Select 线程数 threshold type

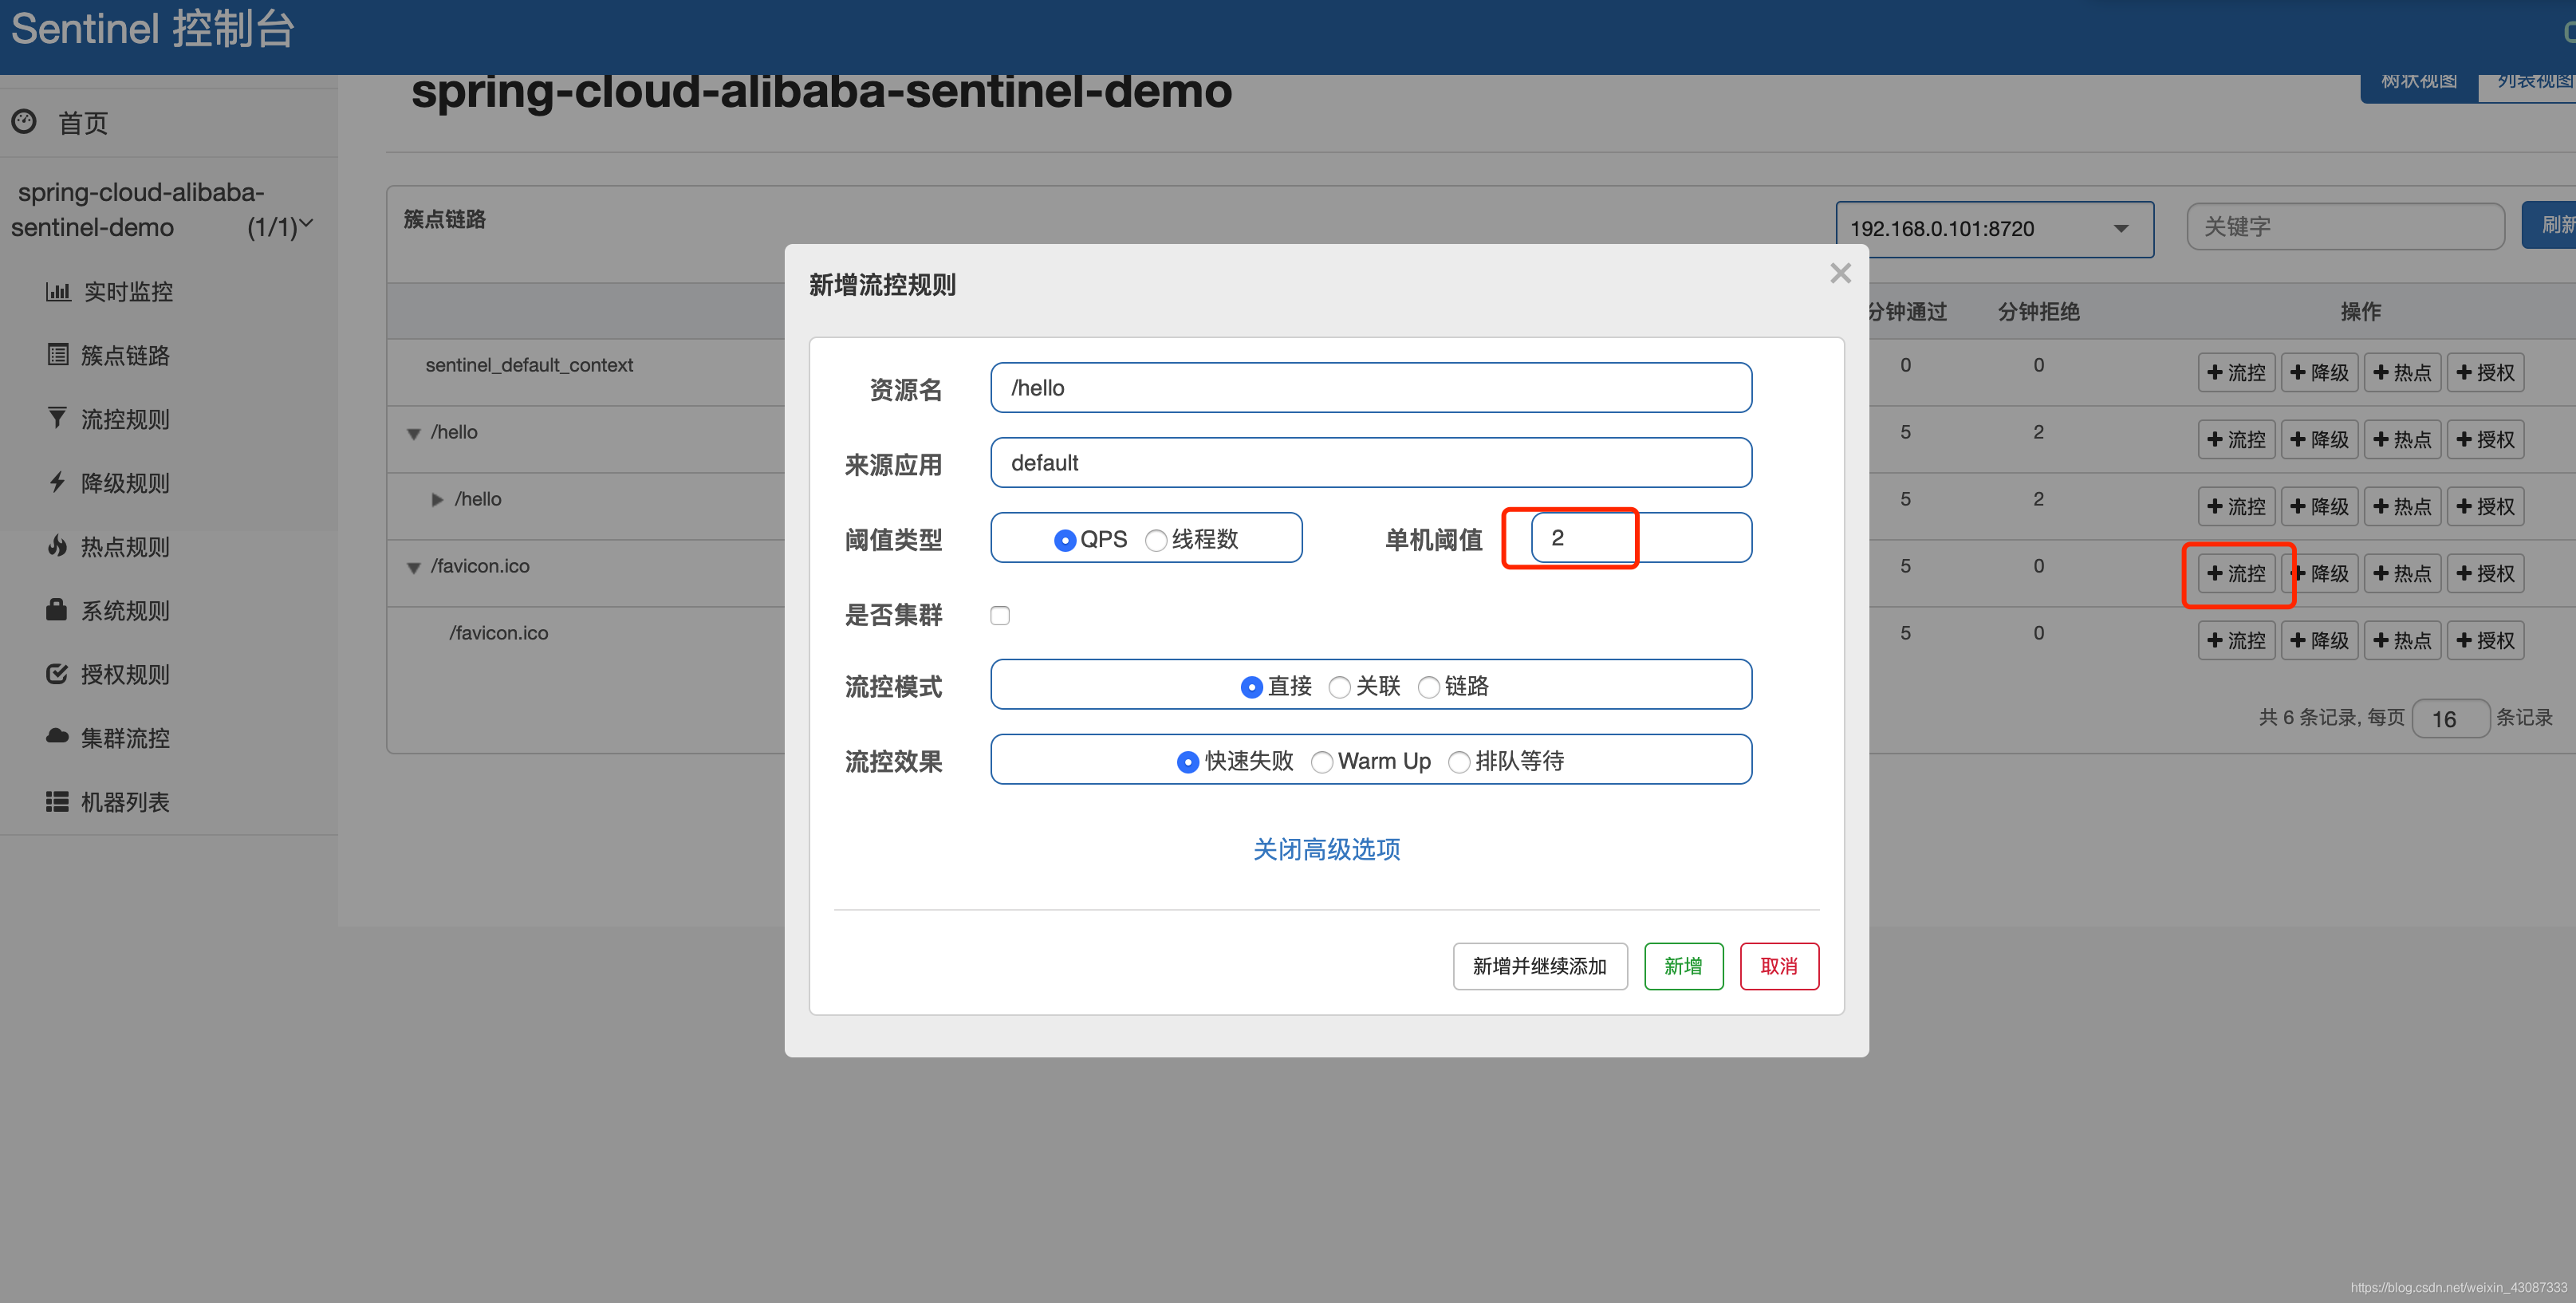(x=1156, y=540)
